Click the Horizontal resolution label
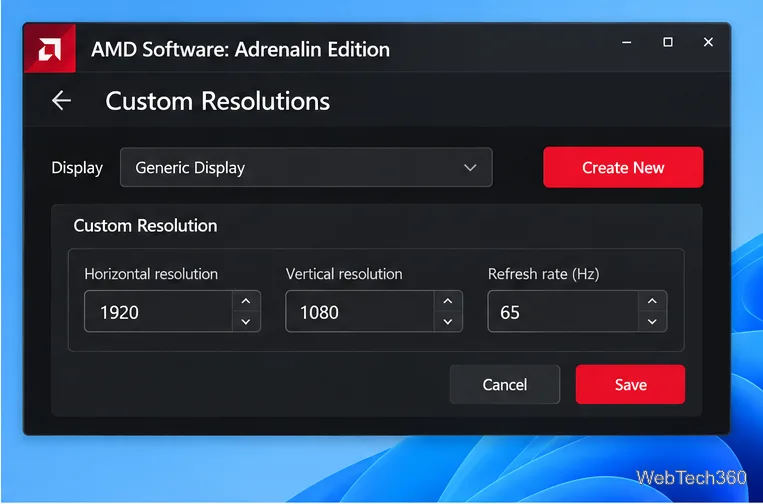763x504 pixels. point(151,274)
